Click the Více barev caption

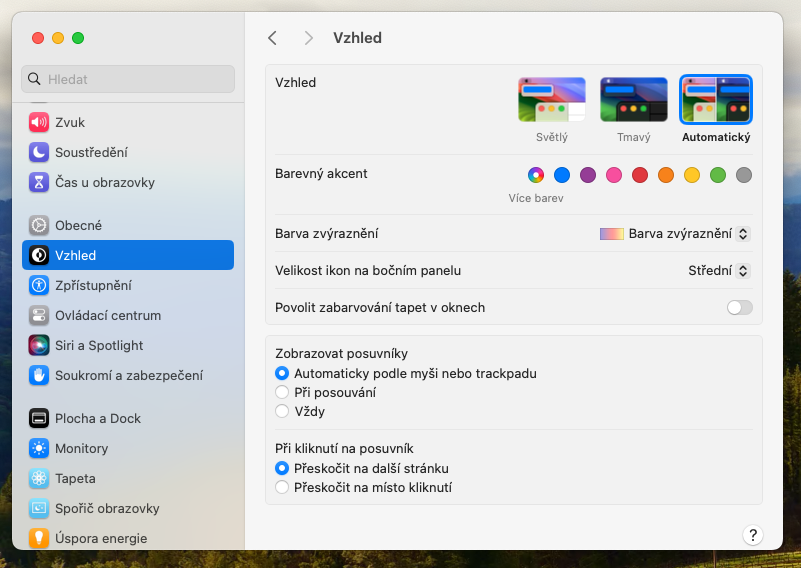click(536, 198)
